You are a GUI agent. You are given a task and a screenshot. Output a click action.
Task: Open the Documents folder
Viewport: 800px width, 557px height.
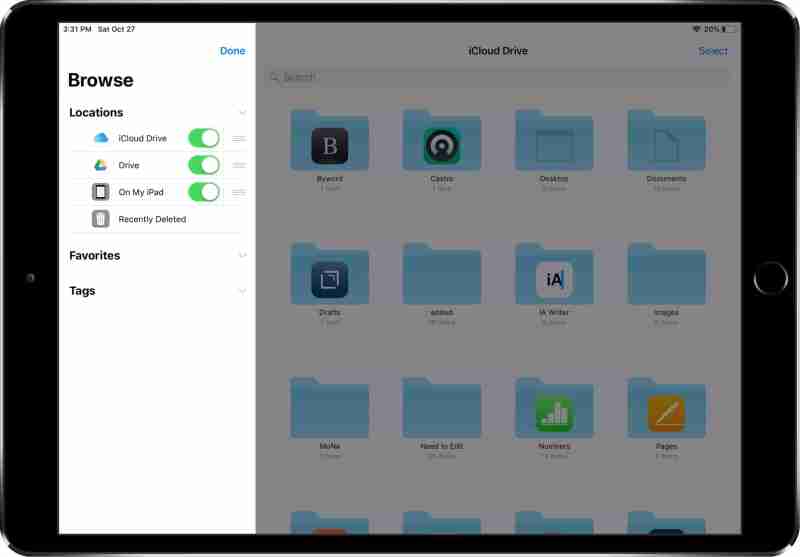tap(666, 141)
